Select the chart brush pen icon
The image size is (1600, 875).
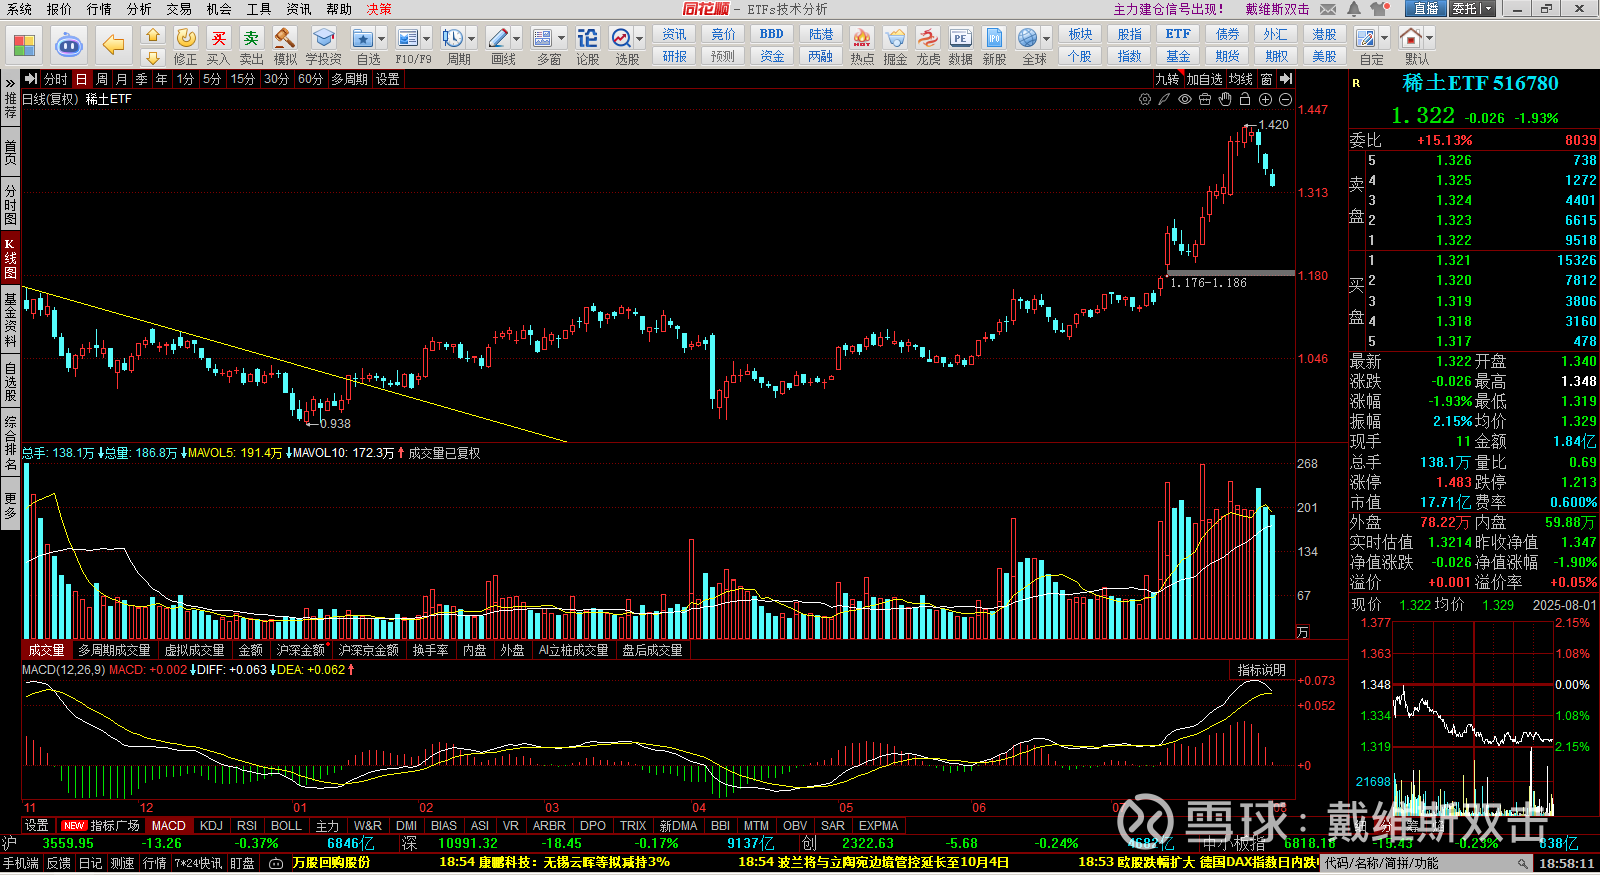[x=1165, y=100]
